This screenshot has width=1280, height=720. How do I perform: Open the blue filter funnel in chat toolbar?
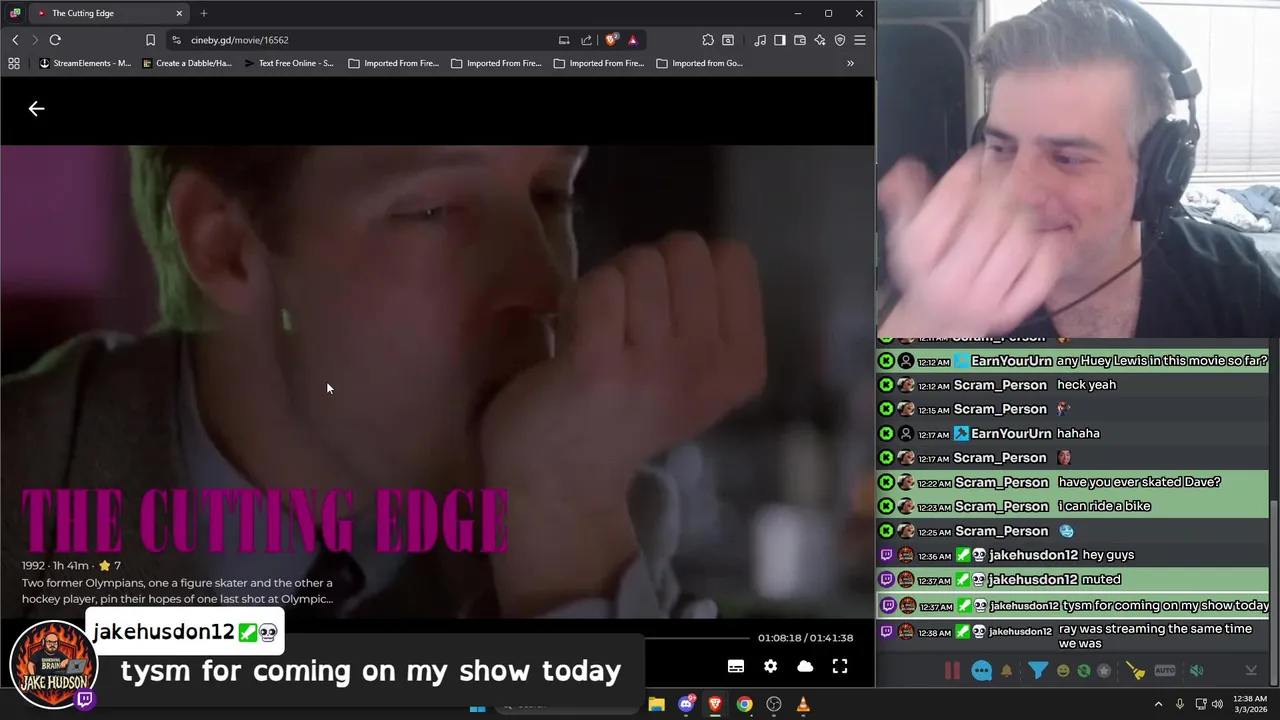click(1038, 670)
